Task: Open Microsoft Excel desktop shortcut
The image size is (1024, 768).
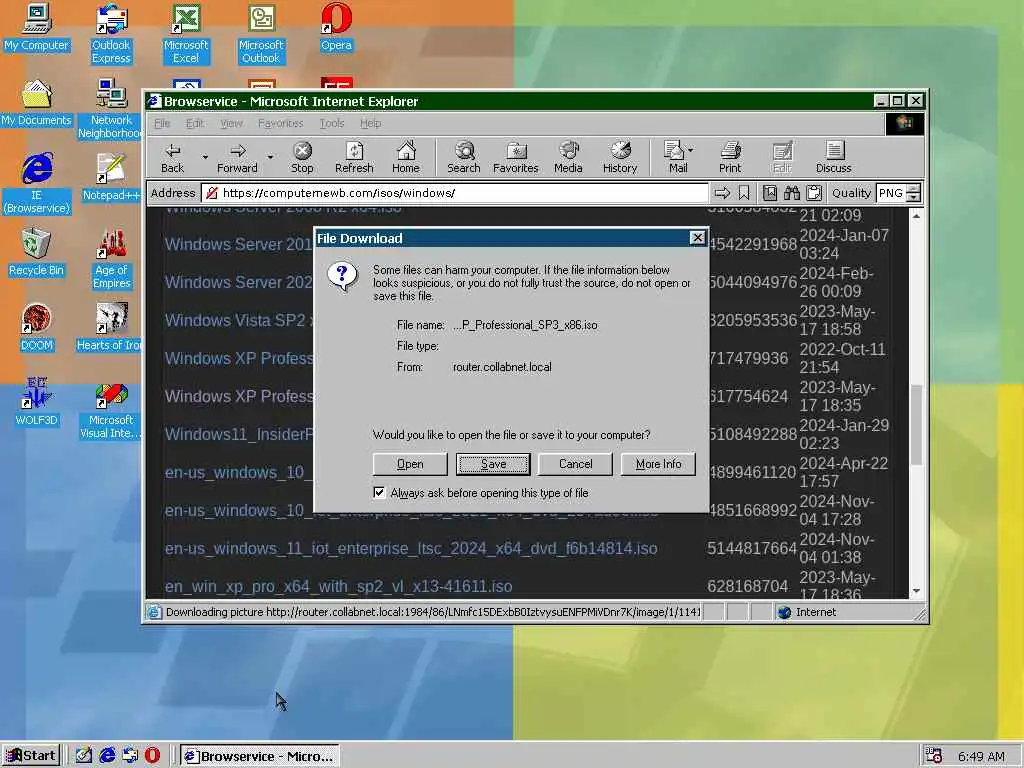Action: 185,34
